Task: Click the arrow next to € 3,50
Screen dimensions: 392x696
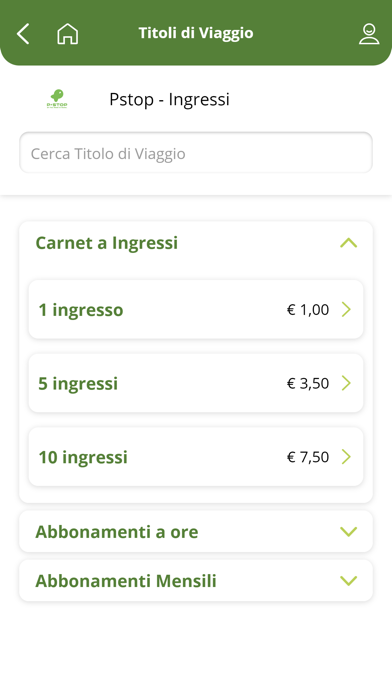Action: pyautogui.click(x=346, y=383)
